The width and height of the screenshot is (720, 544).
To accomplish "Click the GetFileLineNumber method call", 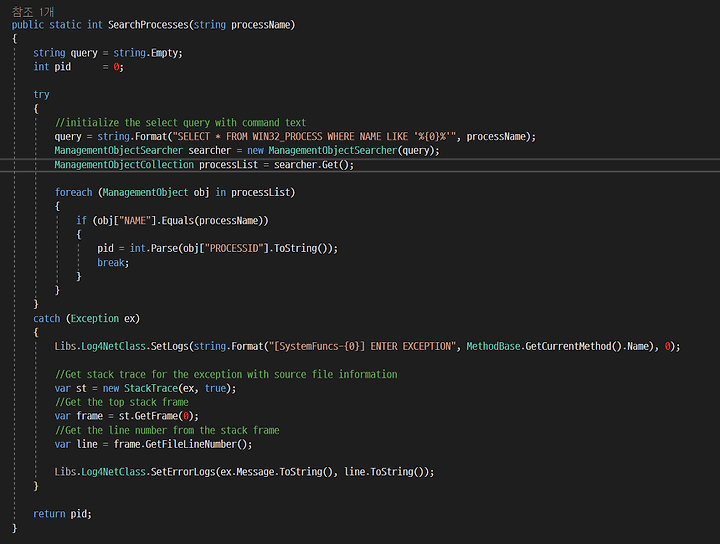I will click(x=191, y=444).
